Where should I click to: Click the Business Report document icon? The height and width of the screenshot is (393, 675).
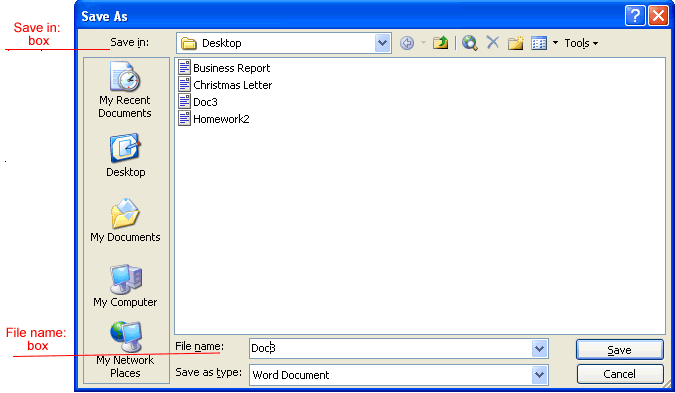coord(184,68)
